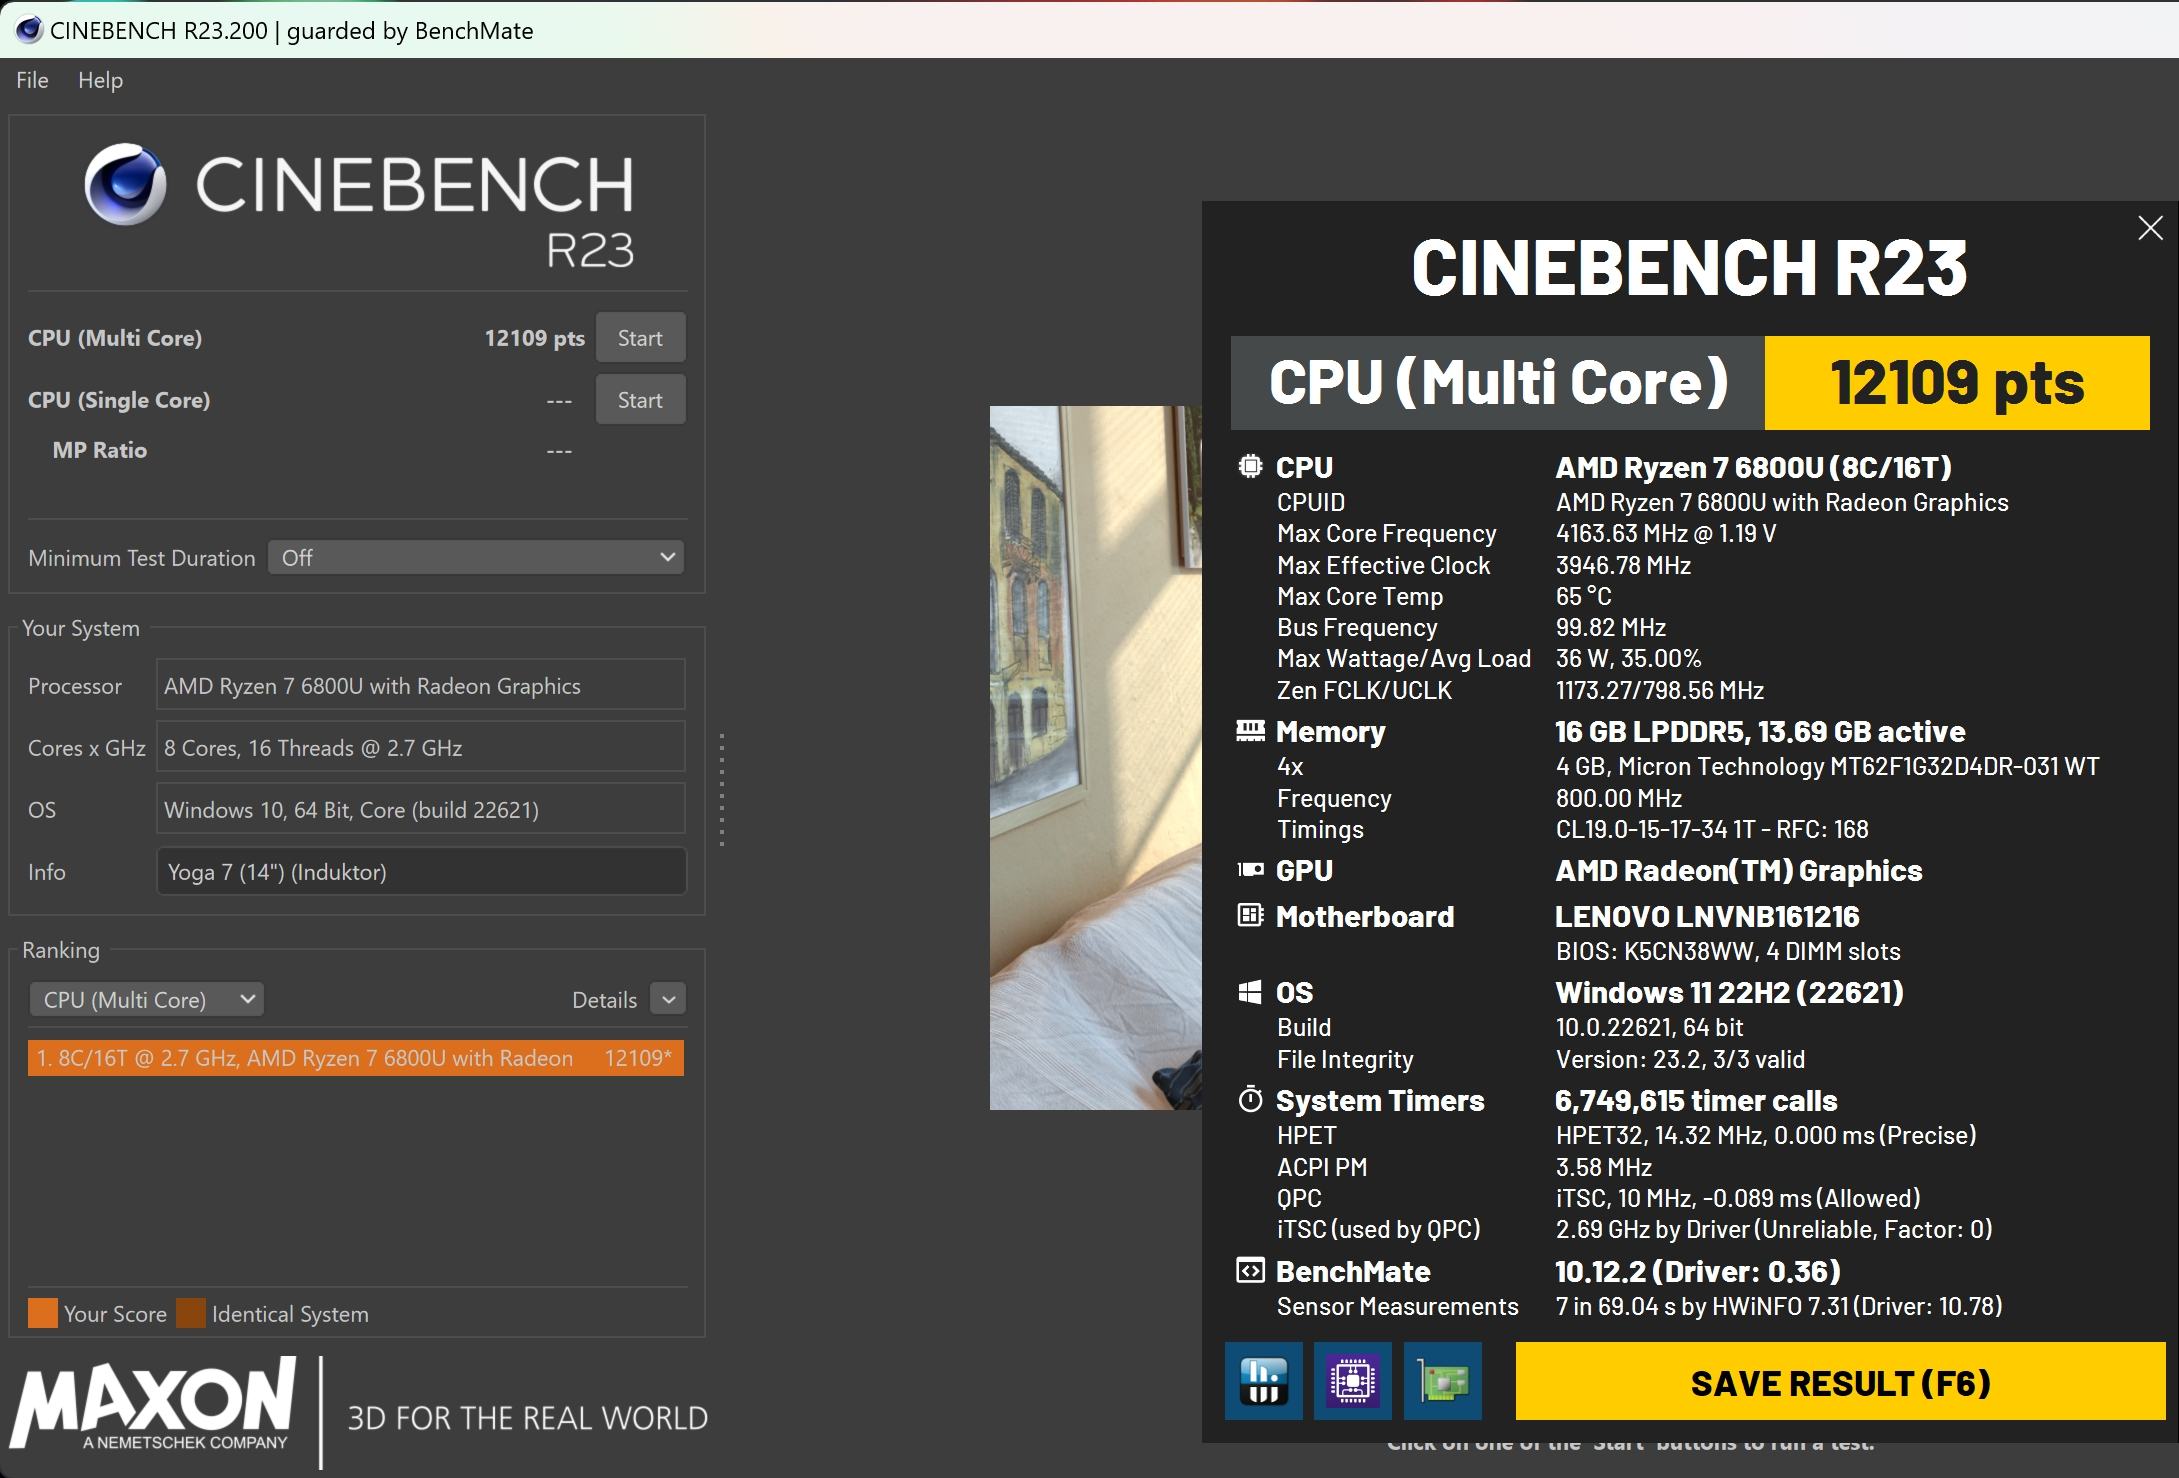The width and height of the screenshot is (2179, 1478).
Task: Click the Windows logo icon beside OS
Action: (1250, 992)
